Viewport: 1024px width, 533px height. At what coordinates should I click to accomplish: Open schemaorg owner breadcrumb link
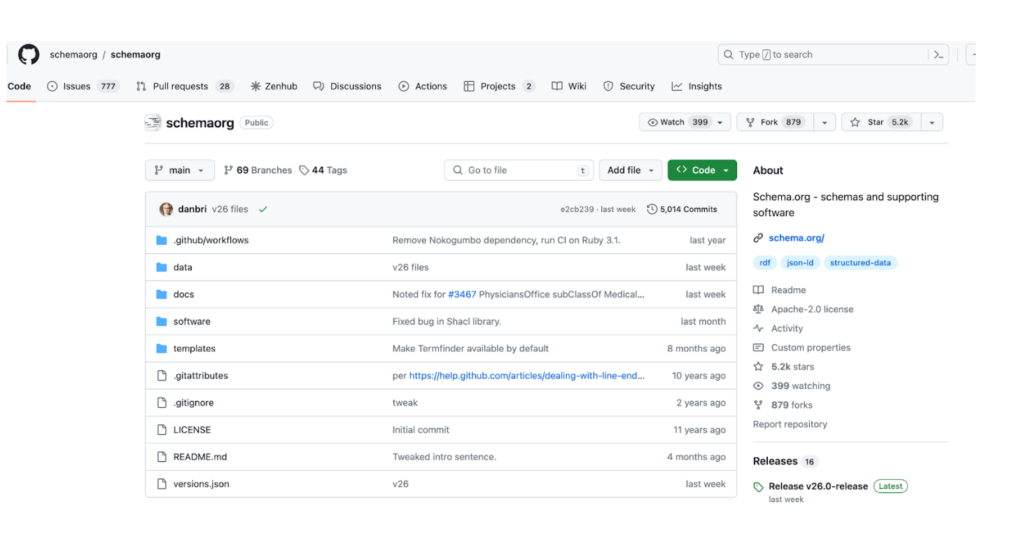73,54
